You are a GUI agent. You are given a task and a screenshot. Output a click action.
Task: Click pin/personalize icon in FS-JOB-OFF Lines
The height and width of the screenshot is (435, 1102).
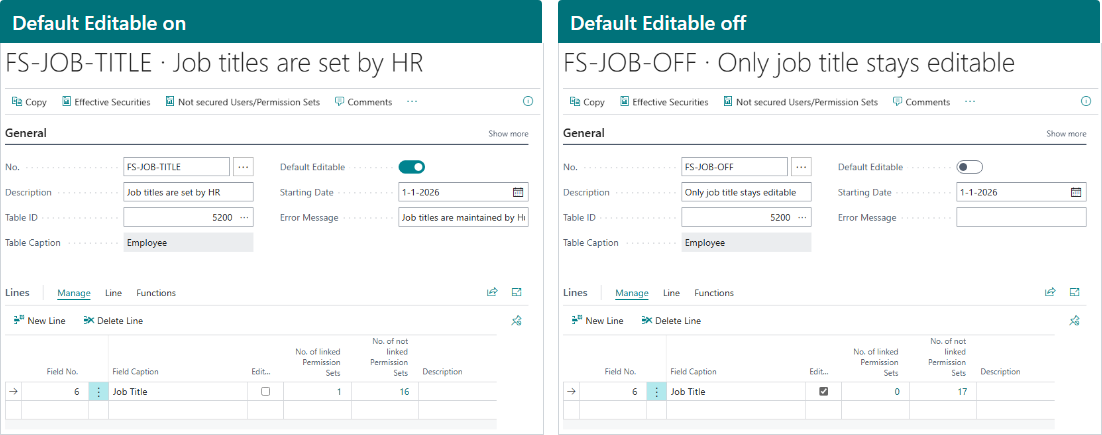click(x=1075, y=321)
